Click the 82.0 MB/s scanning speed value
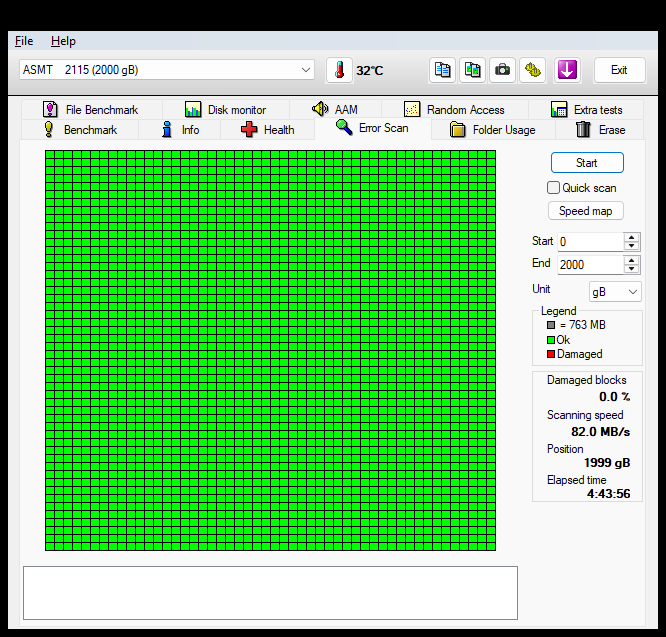The width and height of the screenshot is (666, 637). tap(600, 432)
